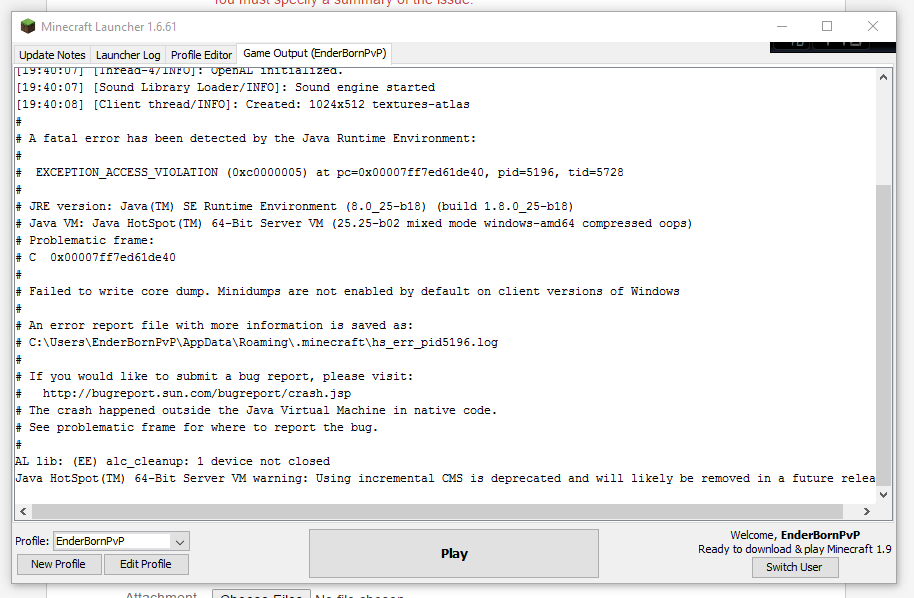
Task: Click the 'crash happened outside the Java Virtual Machine' line
Action: point(256,410)
